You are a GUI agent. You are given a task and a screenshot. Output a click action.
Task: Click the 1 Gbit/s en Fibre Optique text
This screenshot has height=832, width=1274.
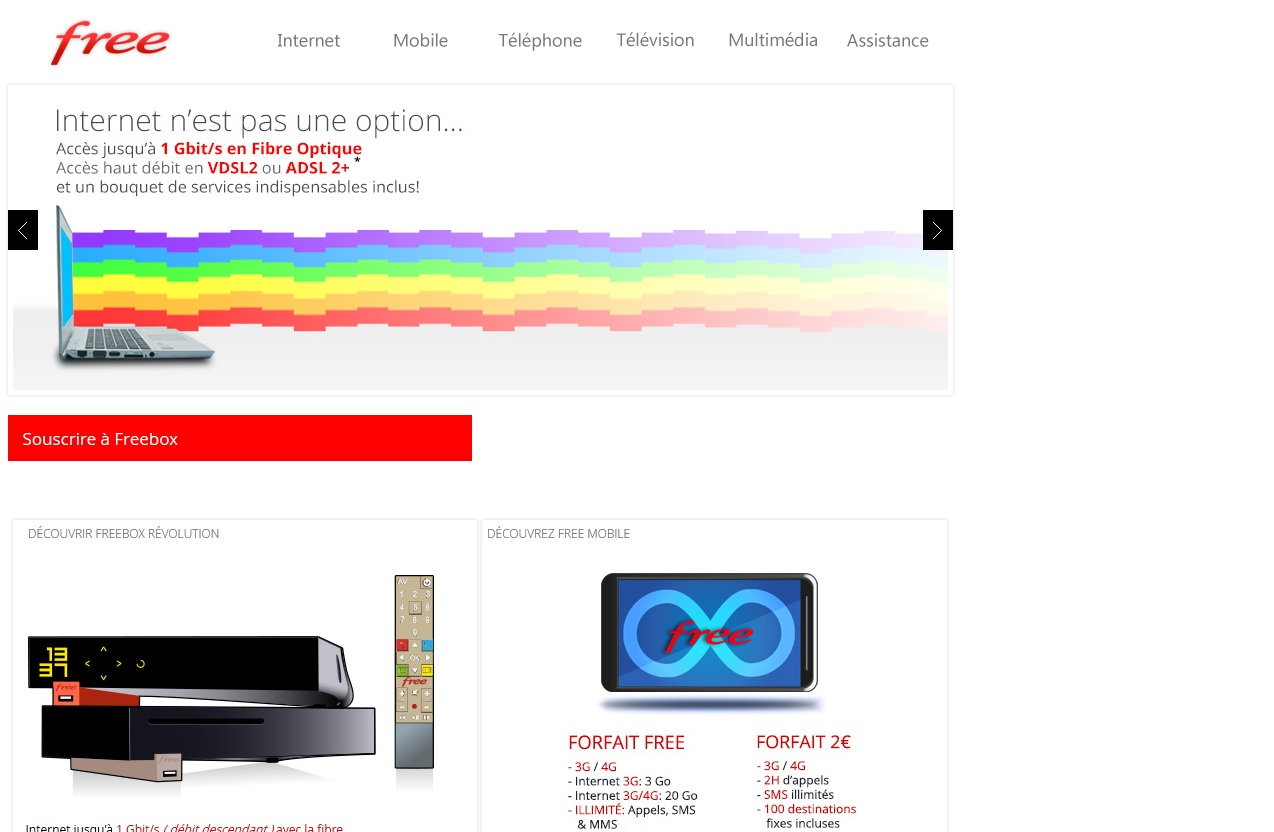[261, 149]
